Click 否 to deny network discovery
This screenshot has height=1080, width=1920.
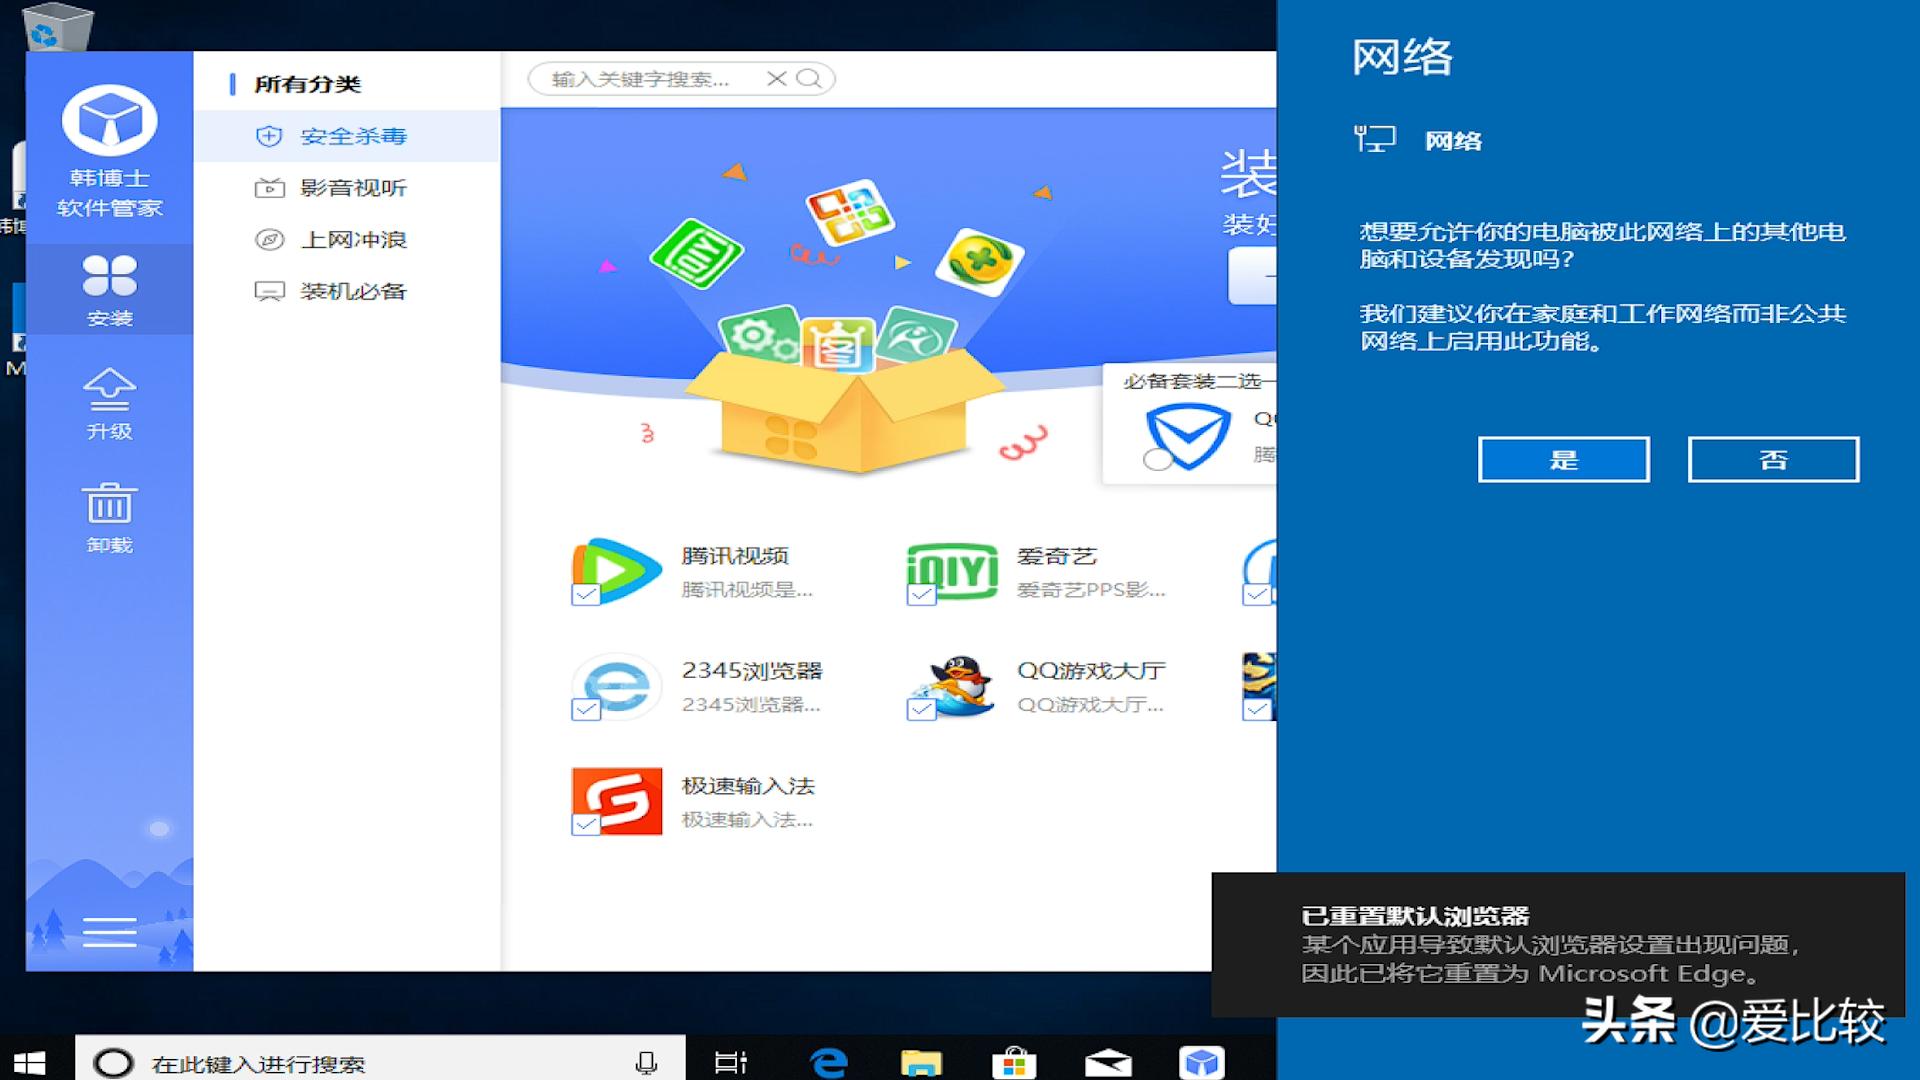(1773, 460)
